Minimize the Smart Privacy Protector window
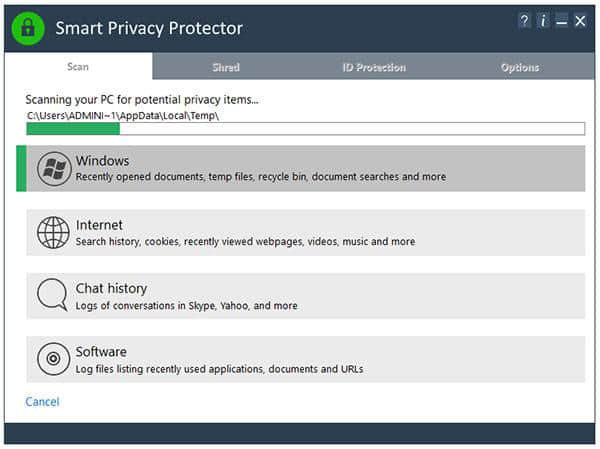Screen dimensions: 600x449 tap(561, 21)
